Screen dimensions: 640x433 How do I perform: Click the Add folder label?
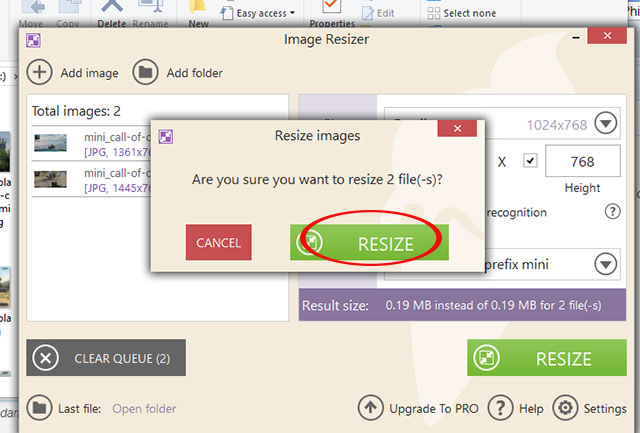coord(195,73)
